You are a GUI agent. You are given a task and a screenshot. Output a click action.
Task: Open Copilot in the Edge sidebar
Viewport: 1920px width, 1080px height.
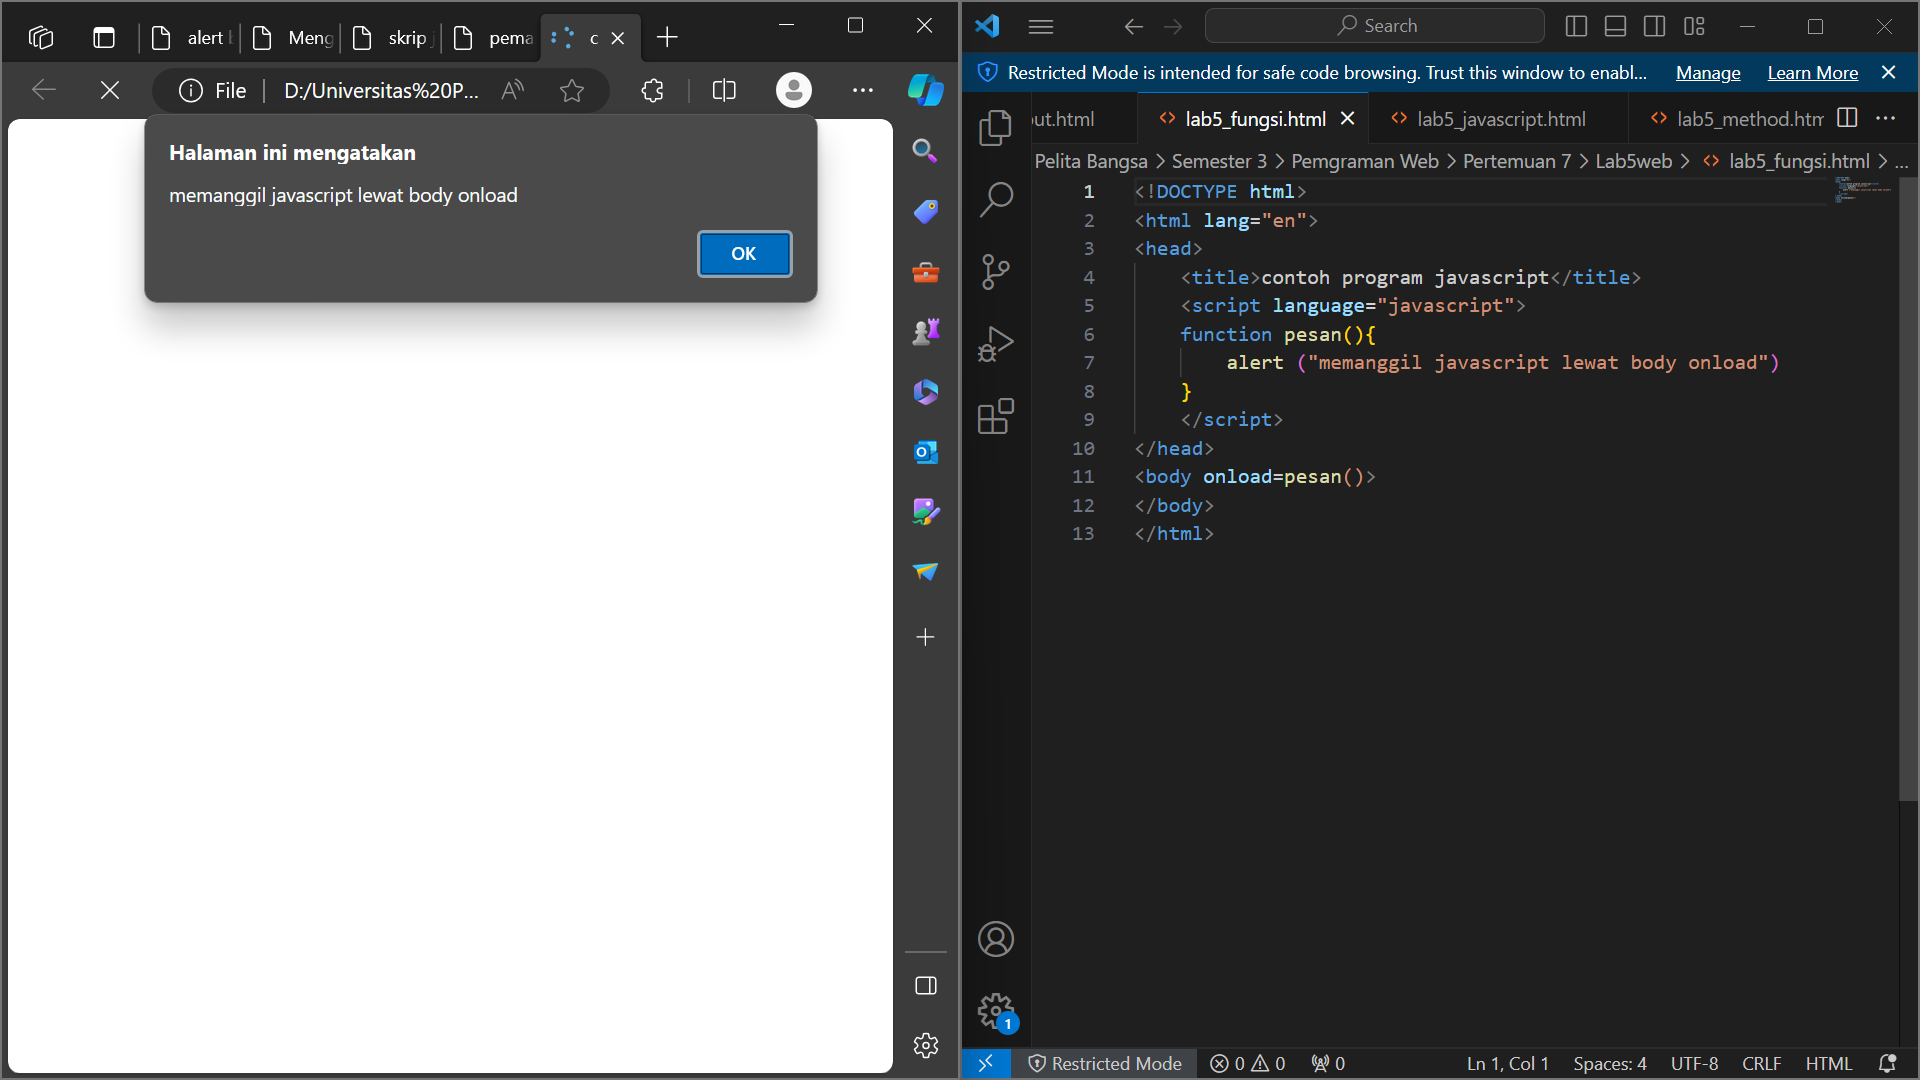click(x=925, y=90)
